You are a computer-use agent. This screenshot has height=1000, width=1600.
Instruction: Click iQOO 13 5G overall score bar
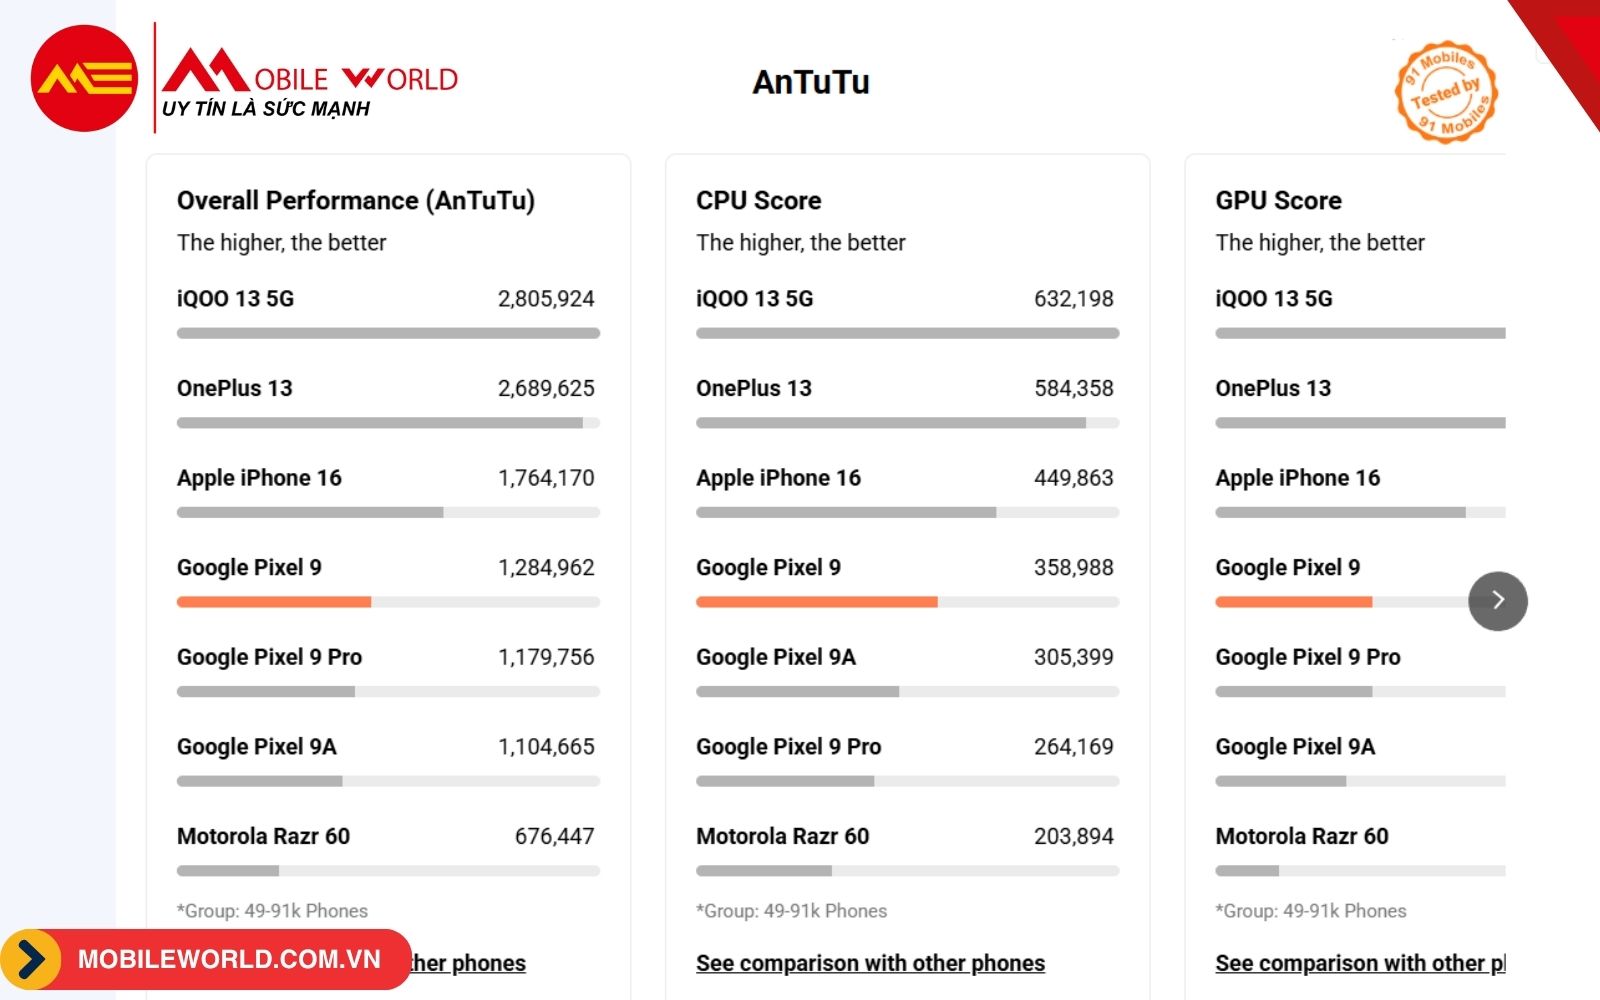[388, 333]
